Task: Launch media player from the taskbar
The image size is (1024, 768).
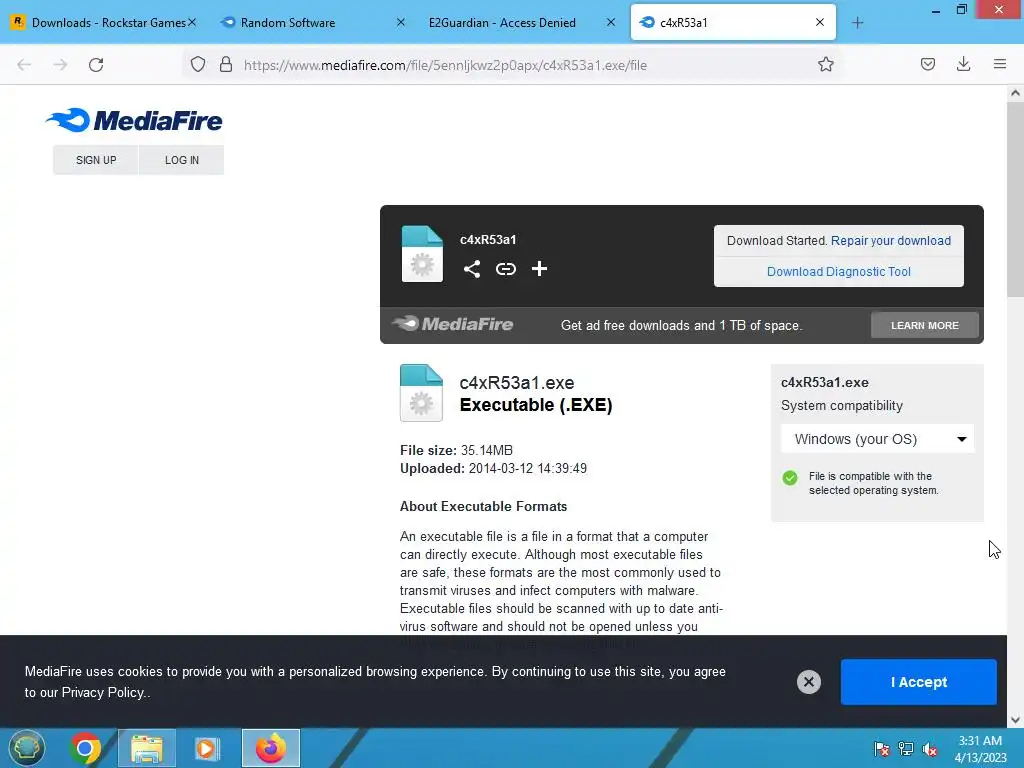Action: click(206, 748)
